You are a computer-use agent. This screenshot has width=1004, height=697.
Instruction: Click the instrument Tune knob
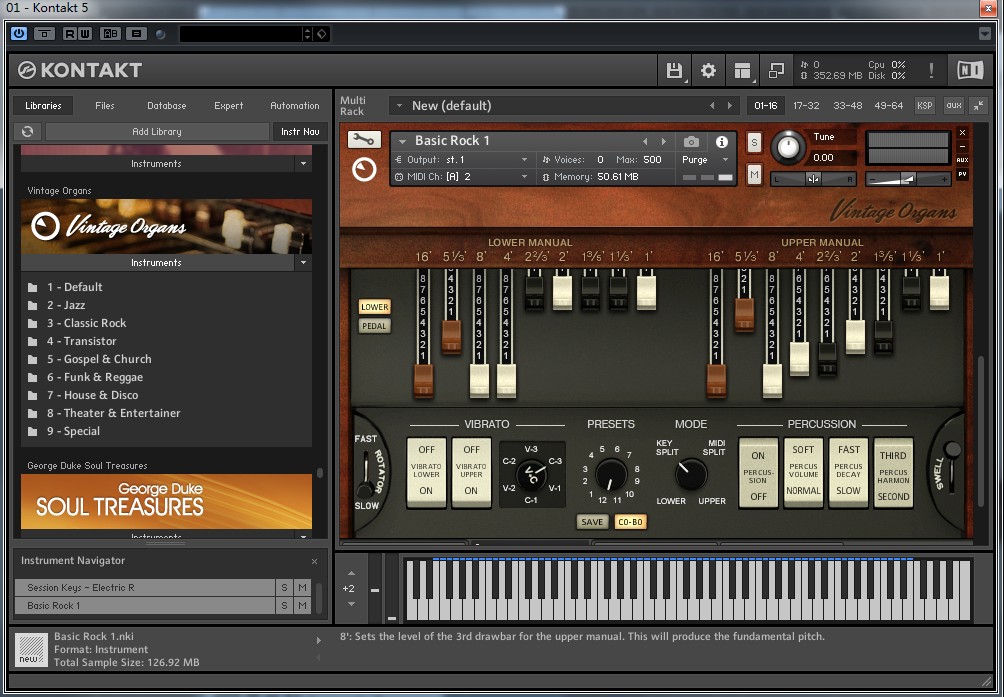tap(788, 147)
